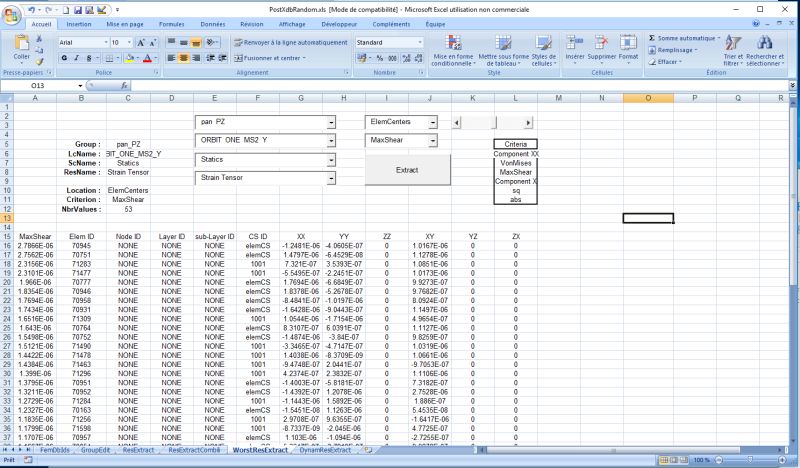
Task: Open the Insertion ribbon tab
Action: tap(79, 24)
